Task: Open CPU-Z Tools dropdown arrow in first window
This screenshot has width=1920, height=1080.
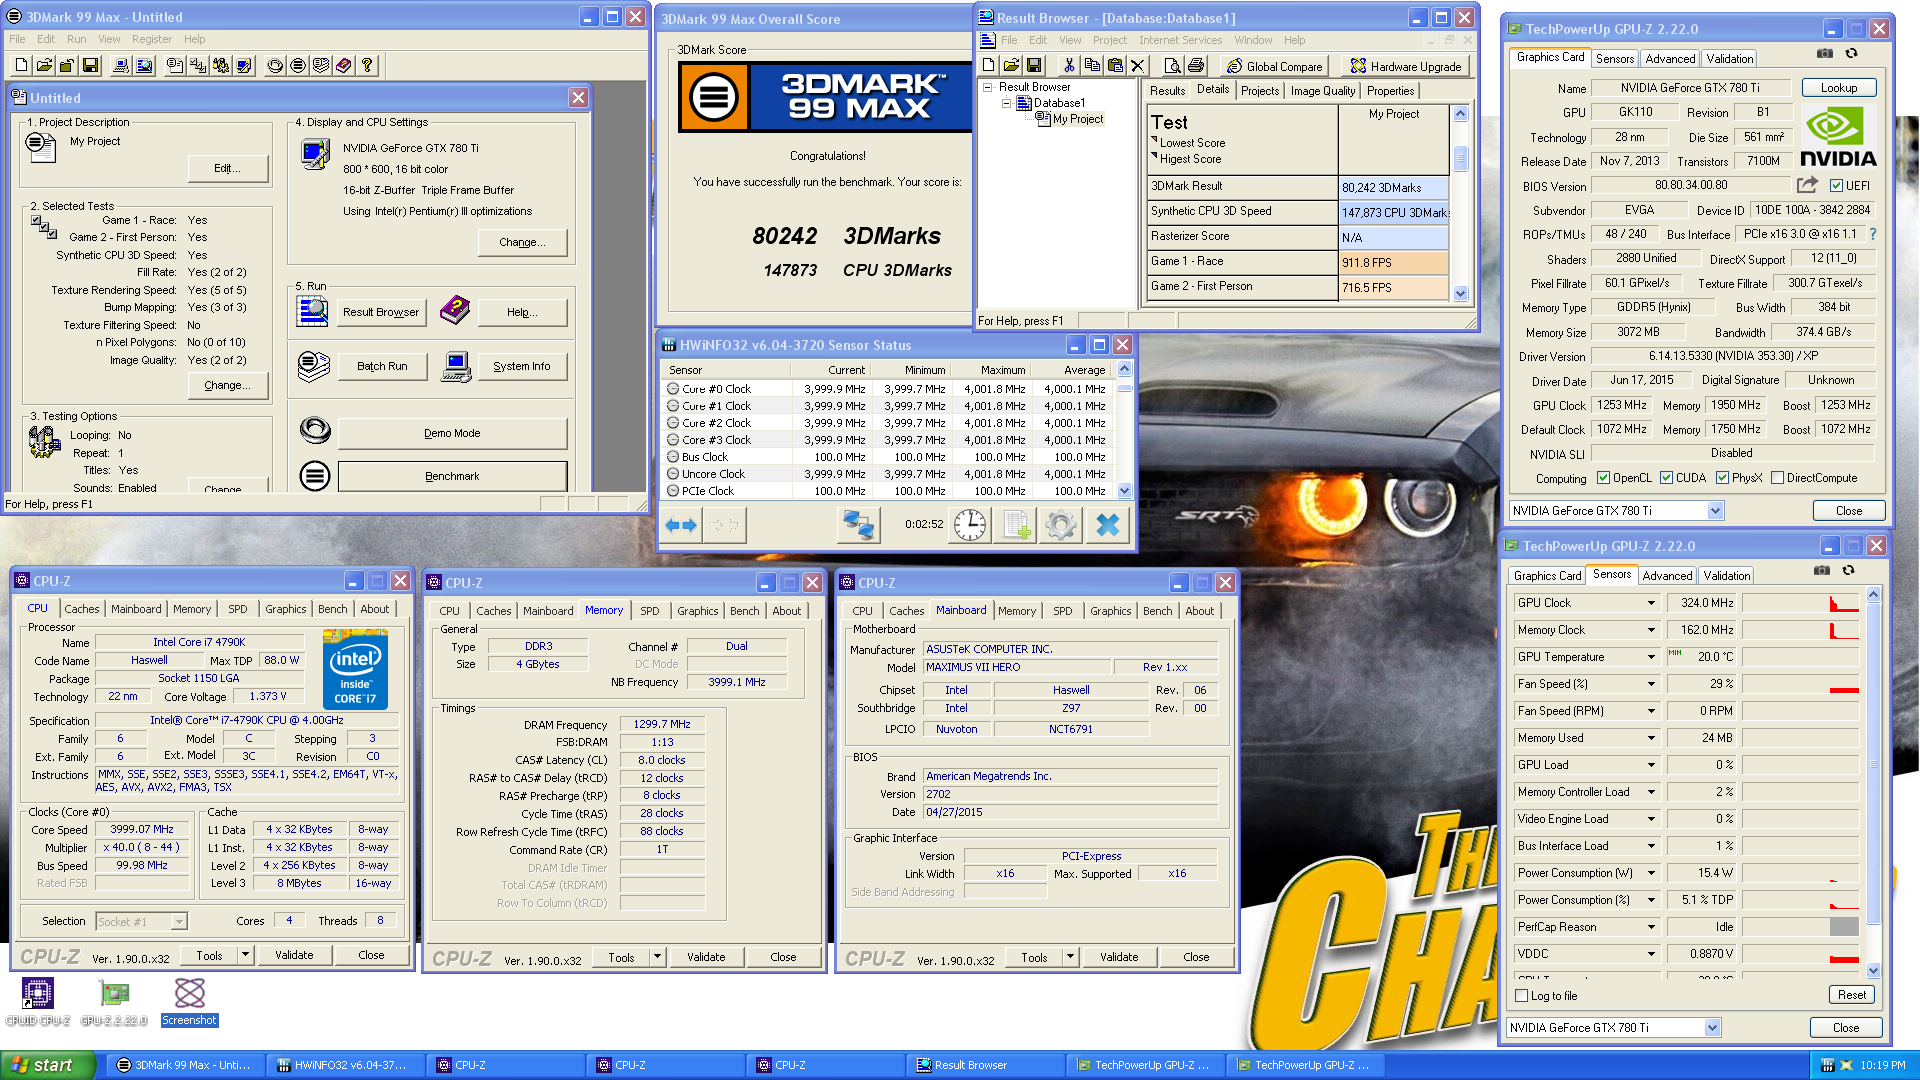Action: [x=245, y=955]
